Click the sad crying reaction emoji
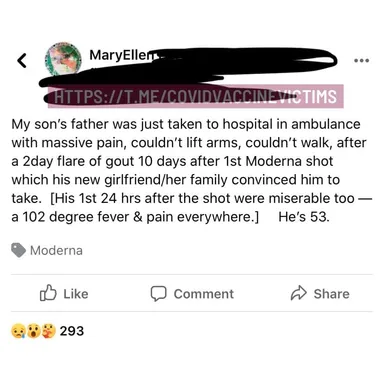 pyautogui.click(x=18, y=331)
